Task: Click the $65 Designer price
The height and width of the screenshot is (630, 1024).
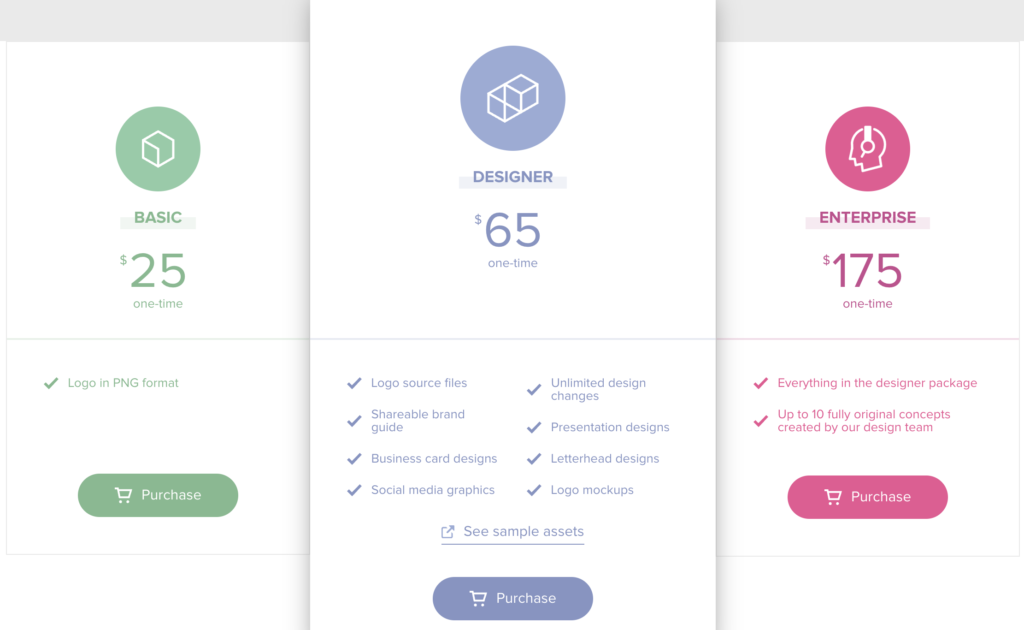Action: [508, 230]
